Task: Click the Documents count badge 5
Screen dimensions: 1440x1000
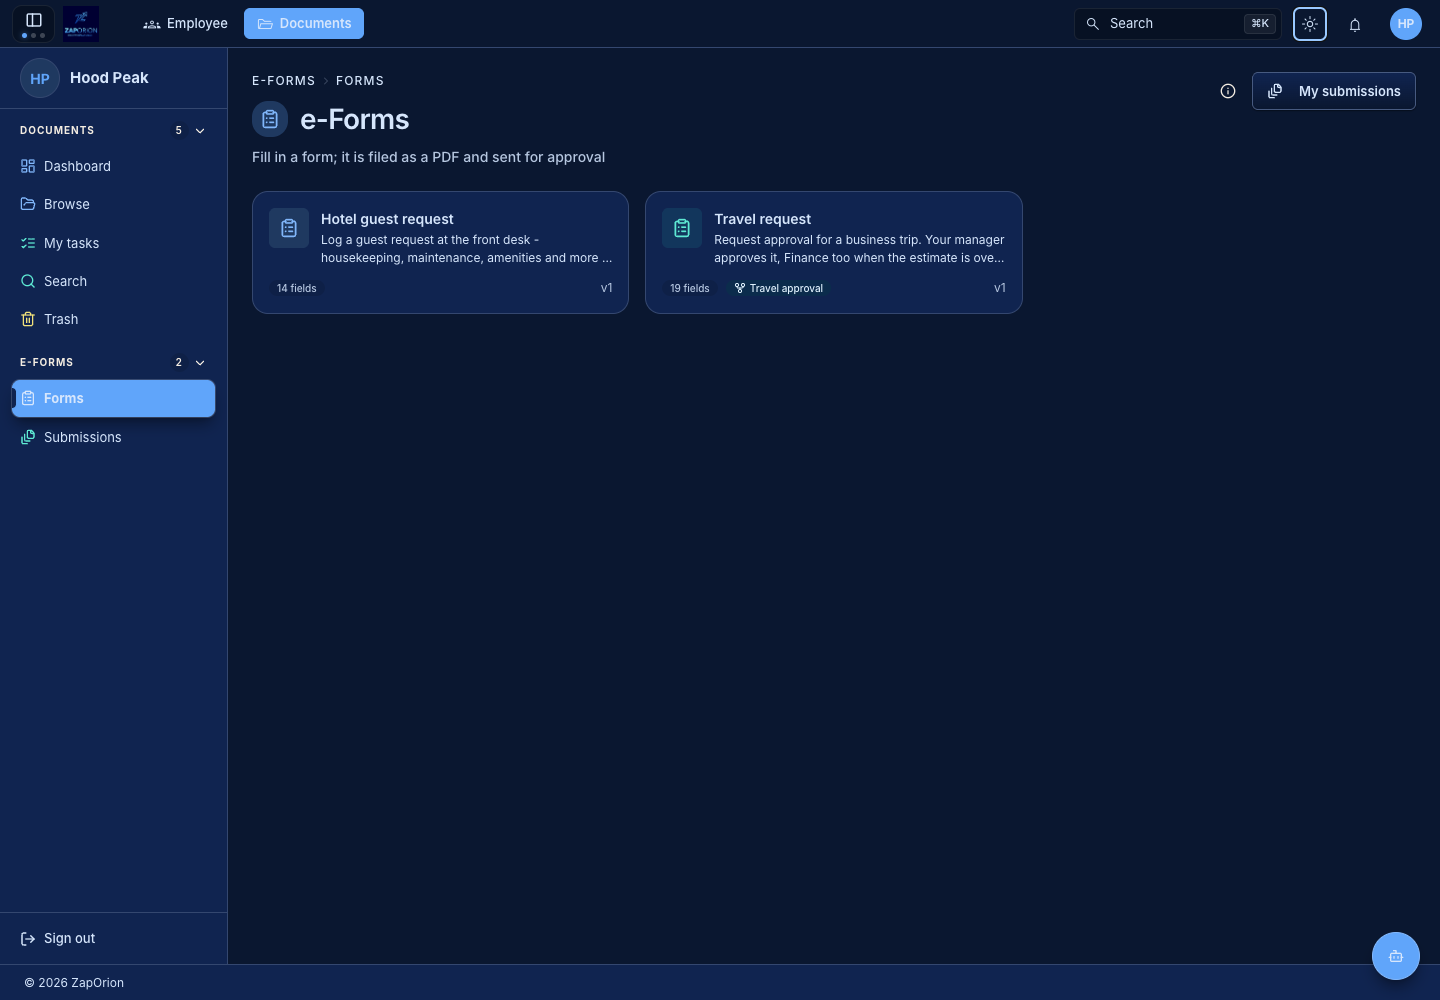Action: tap(179, 131)
